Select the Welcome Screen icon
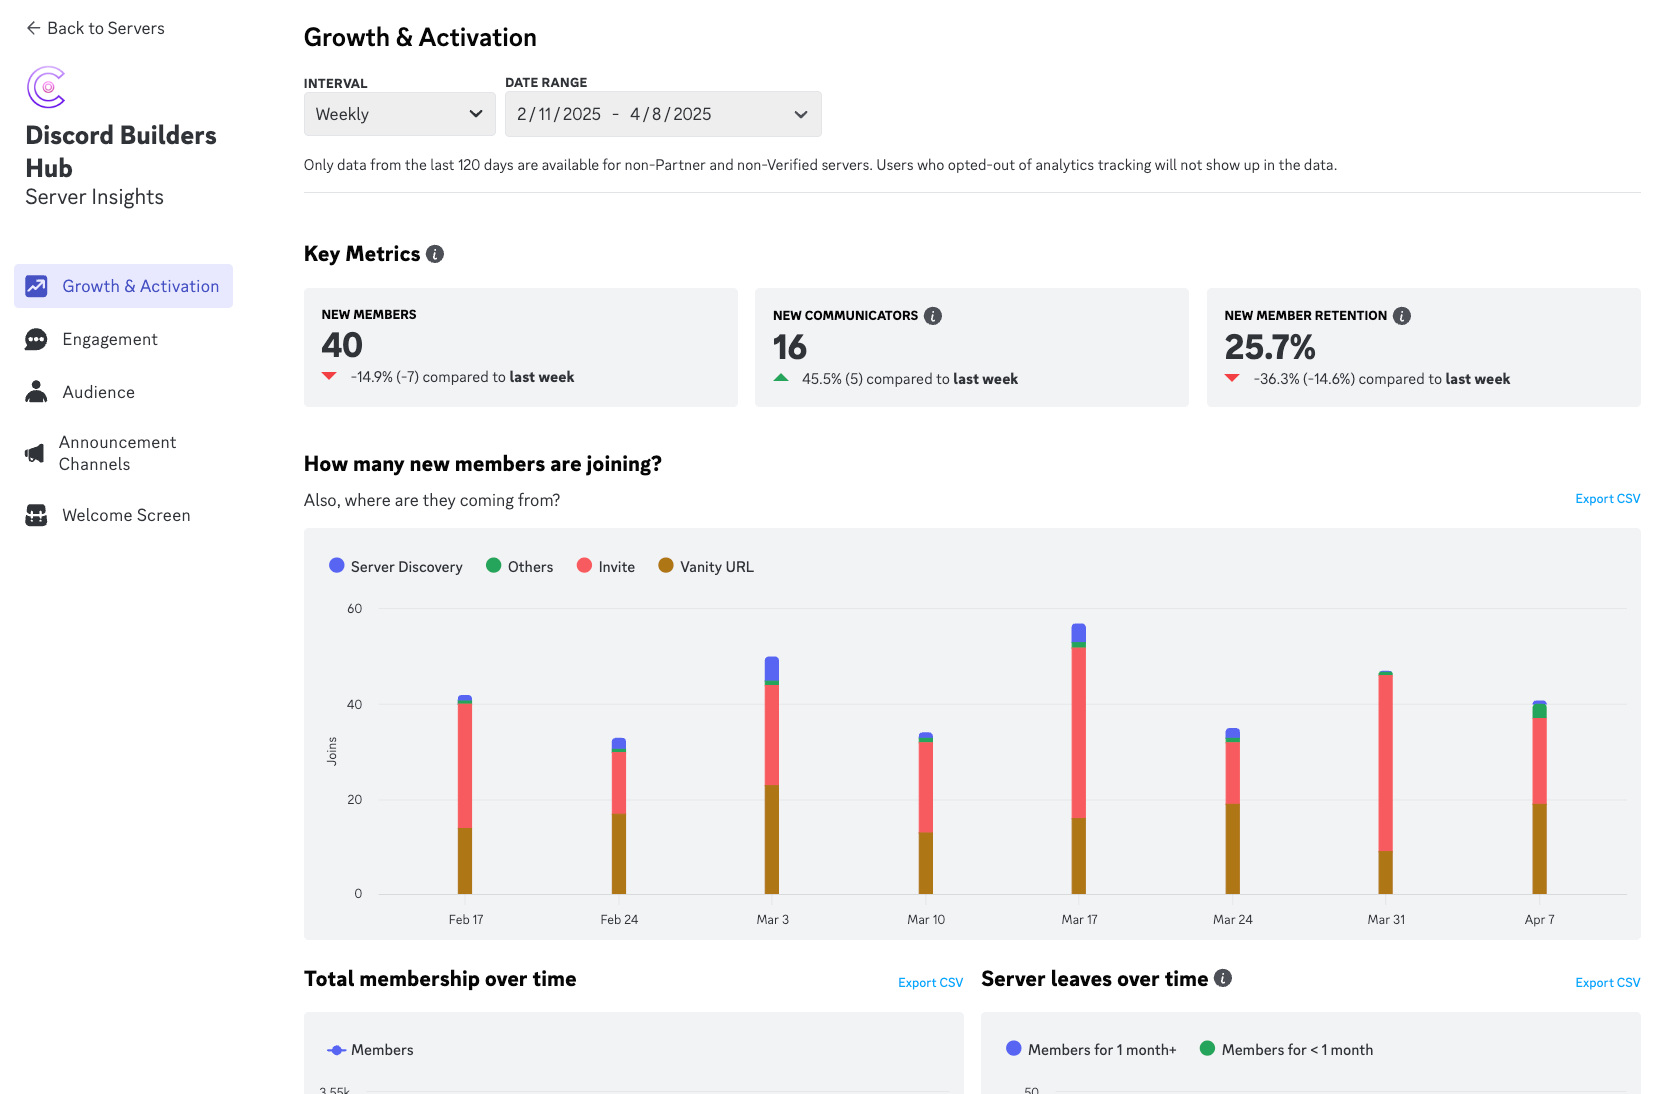 pos(36,515)
